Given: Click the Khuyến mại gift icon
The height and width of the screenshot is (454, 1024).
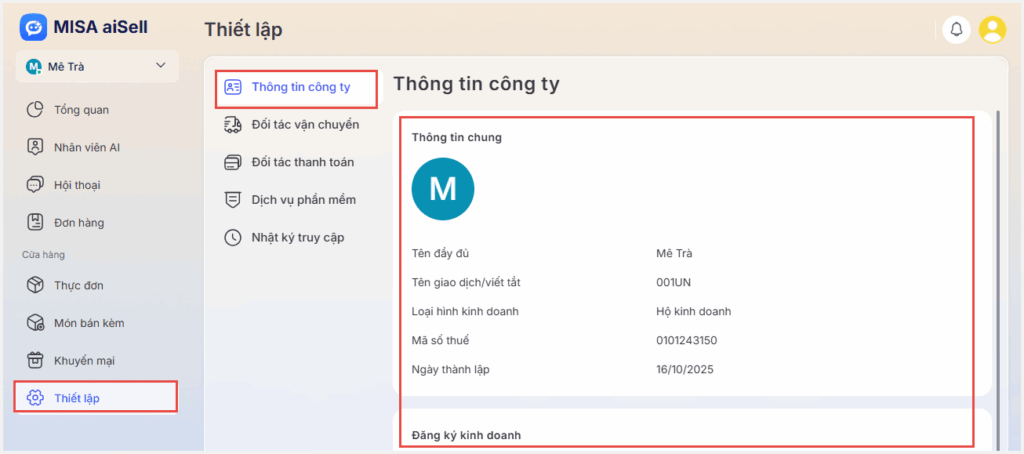Looking at the screenshot, I should [35, 360].
